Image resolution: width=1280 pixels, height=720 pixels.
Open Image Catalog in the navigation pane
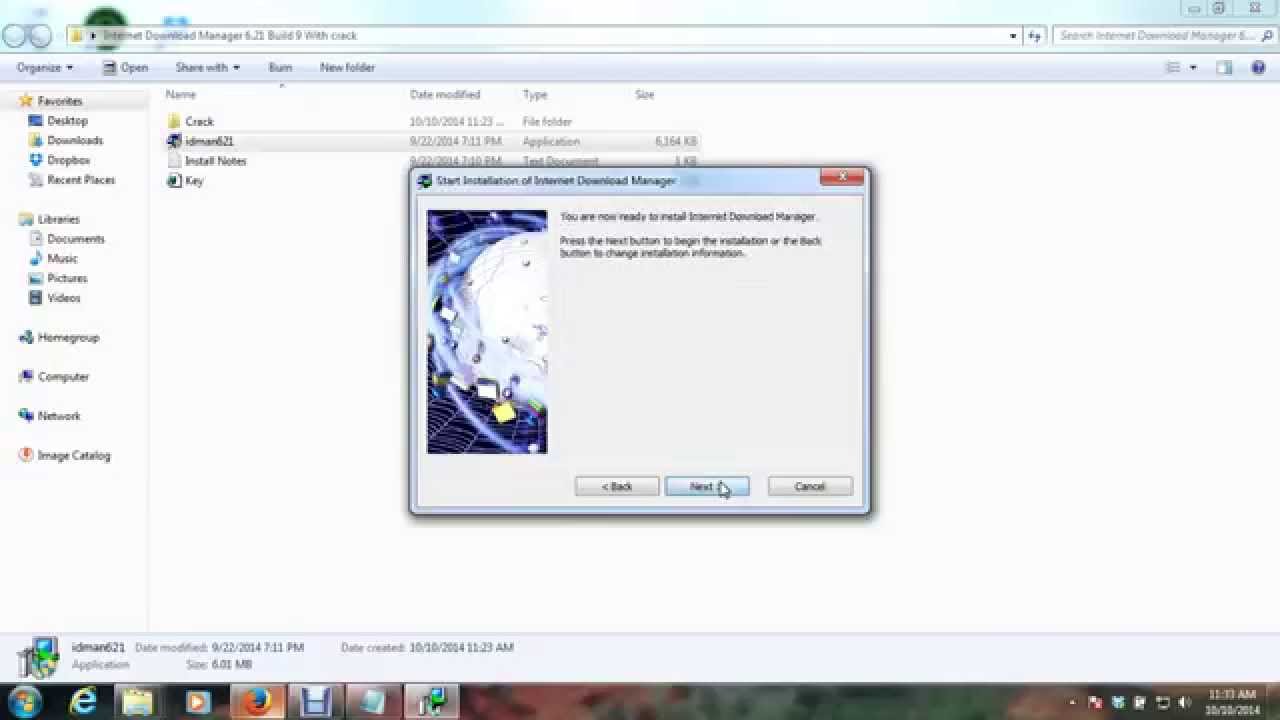tap(74, 455)
